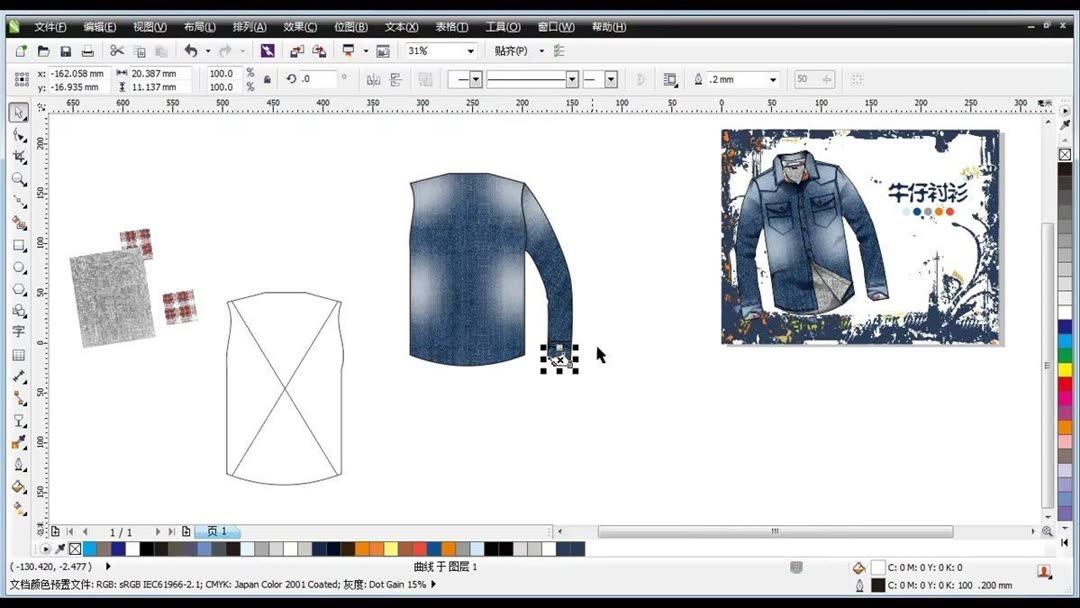Image resolution: width=1080 pixels, height=608 pixels.
Task: Open the outline style dropdown
Action: (570, 79)
